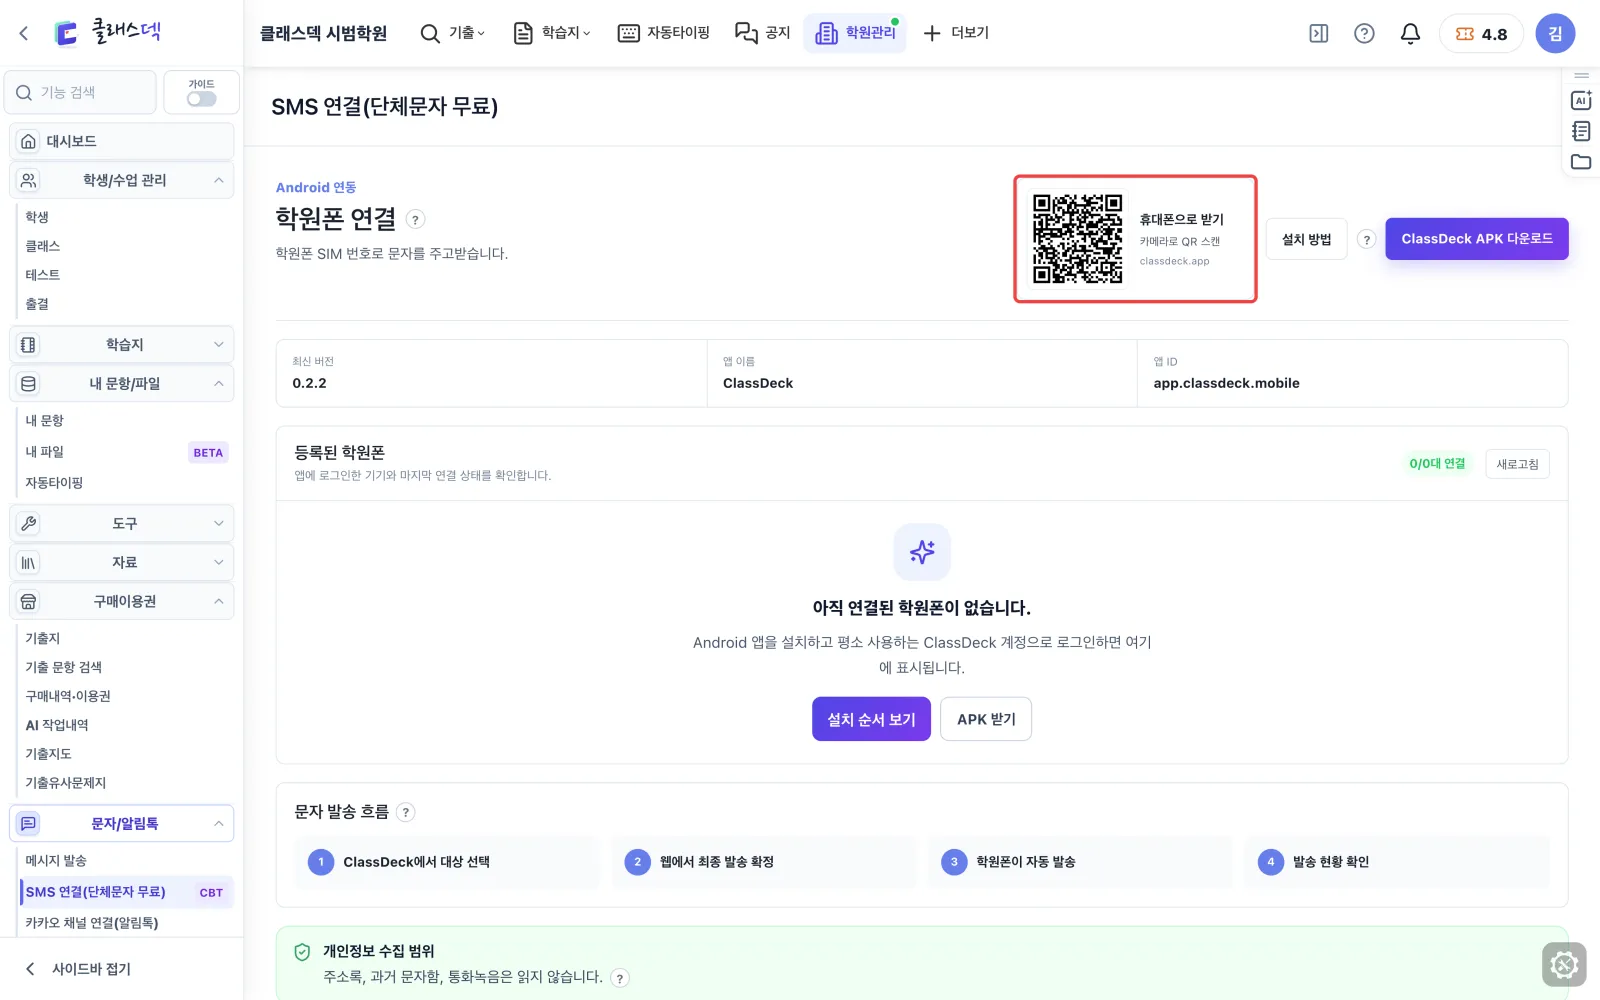Download the ClassDeck APK
The width and height of the screenshot is (1600, 1000).
pyautogui.click(x=1476, y=239)
